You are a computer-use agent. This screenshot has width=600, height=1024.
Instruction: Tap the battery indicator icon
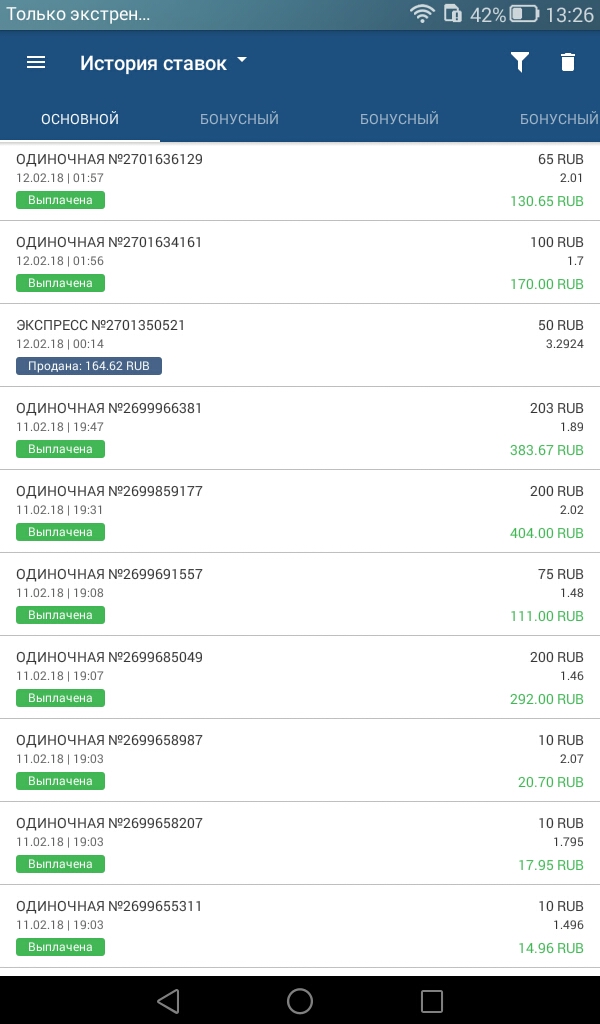coord(523,14)
